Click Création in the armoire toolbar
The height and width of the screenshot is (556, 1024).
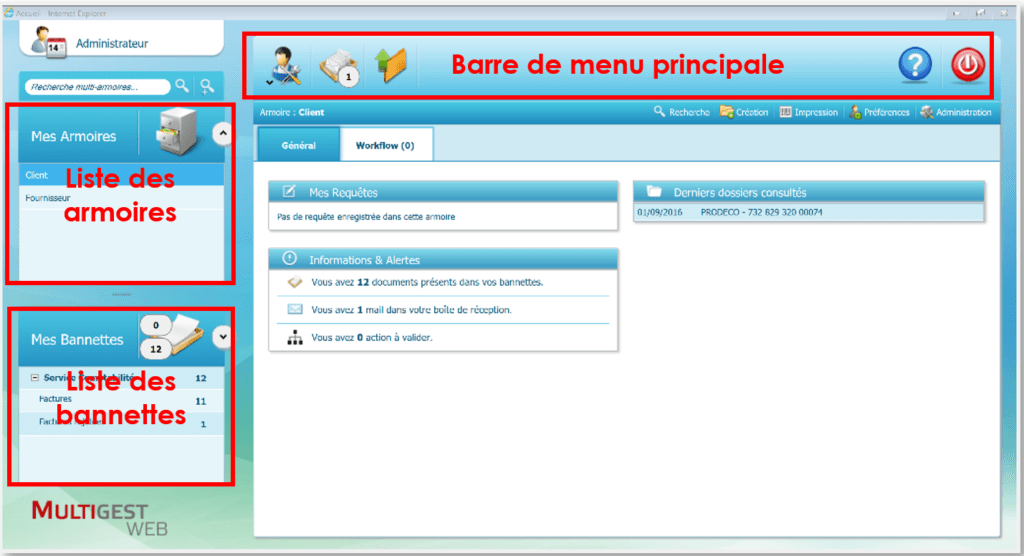point(744,112)
